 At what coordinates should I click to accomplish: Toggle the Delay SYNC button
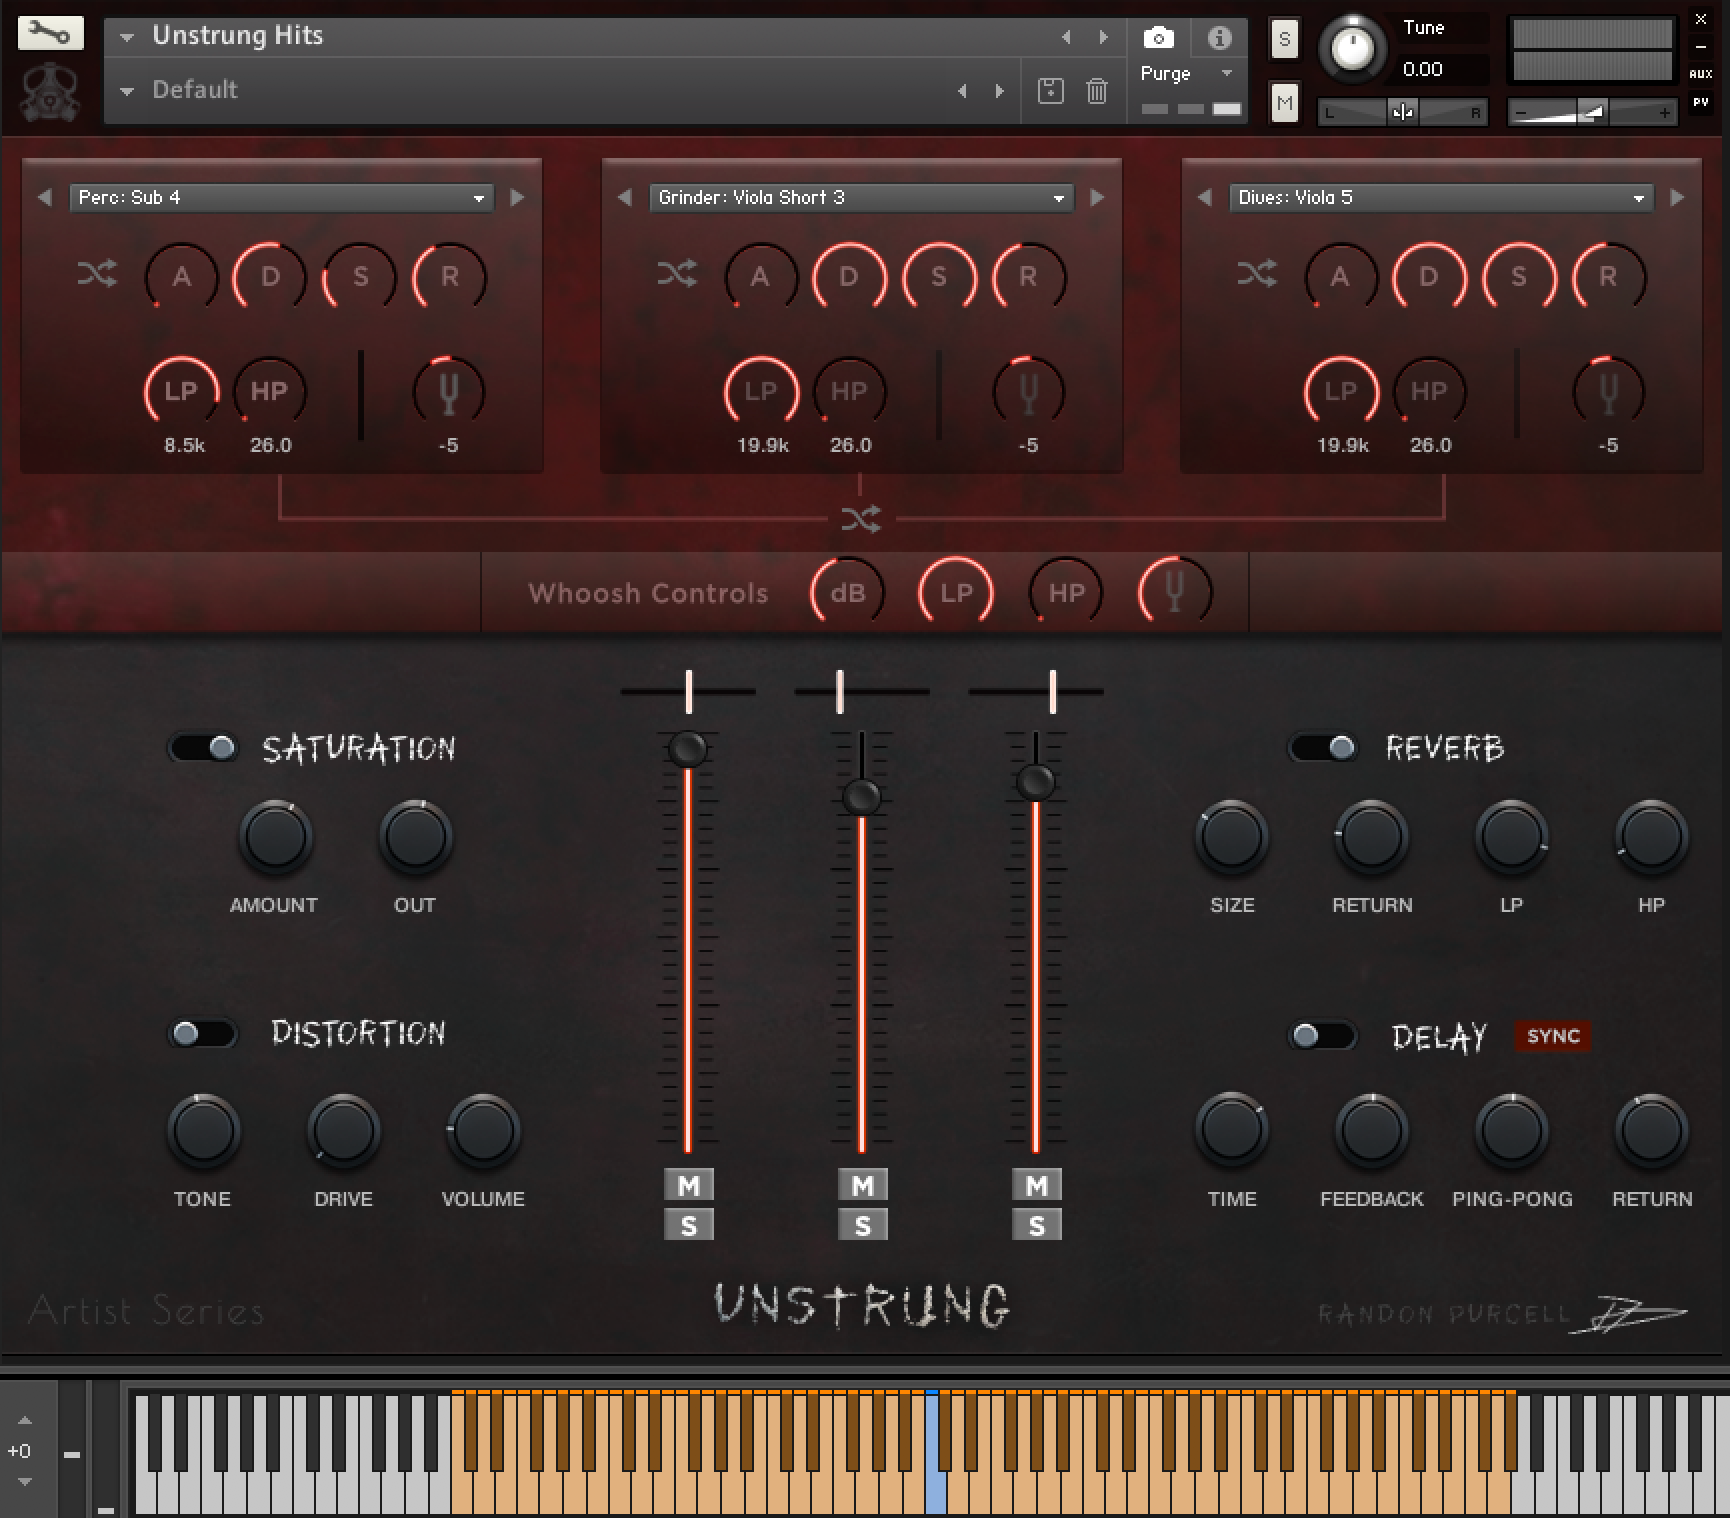[x=1553, y=1036]
